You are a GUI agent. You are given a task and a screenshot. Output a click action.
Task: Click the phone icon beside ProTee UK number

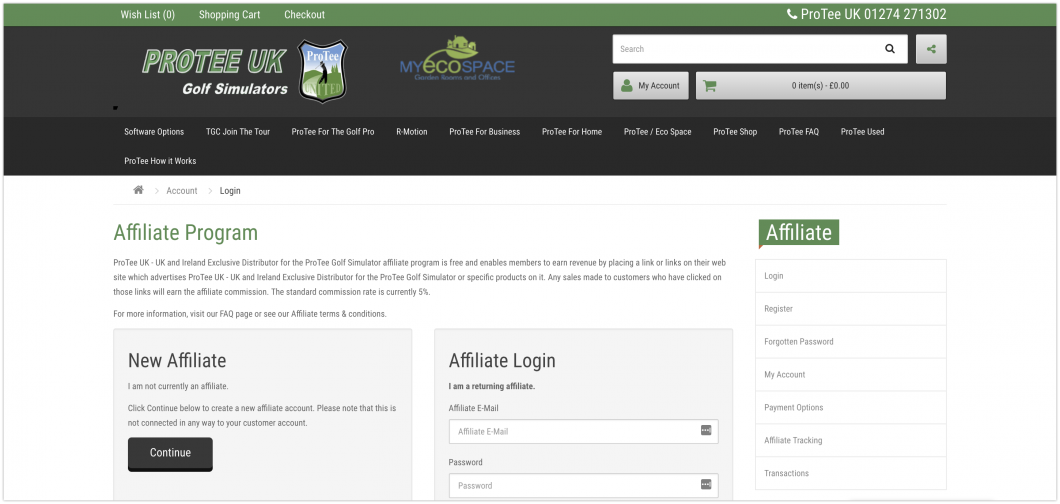click(x=792, y=14)
